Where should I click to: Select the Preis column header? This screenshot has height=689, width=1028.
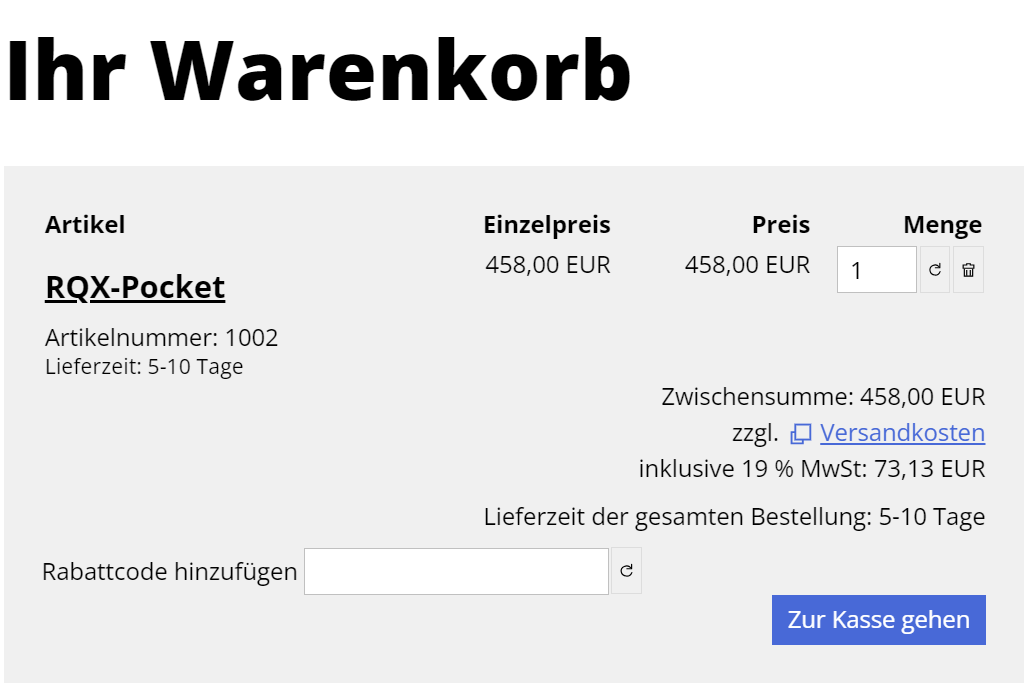click(780, 224)
